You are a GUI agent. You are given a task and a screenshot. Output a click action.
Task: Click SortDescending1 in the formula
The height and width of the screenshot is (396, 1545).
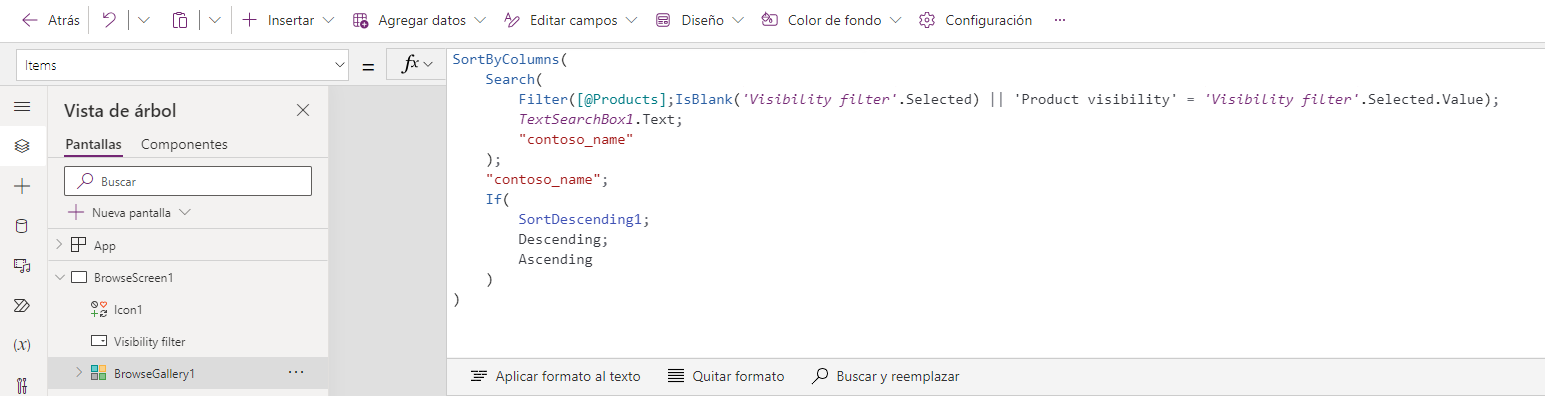[580, 219]
